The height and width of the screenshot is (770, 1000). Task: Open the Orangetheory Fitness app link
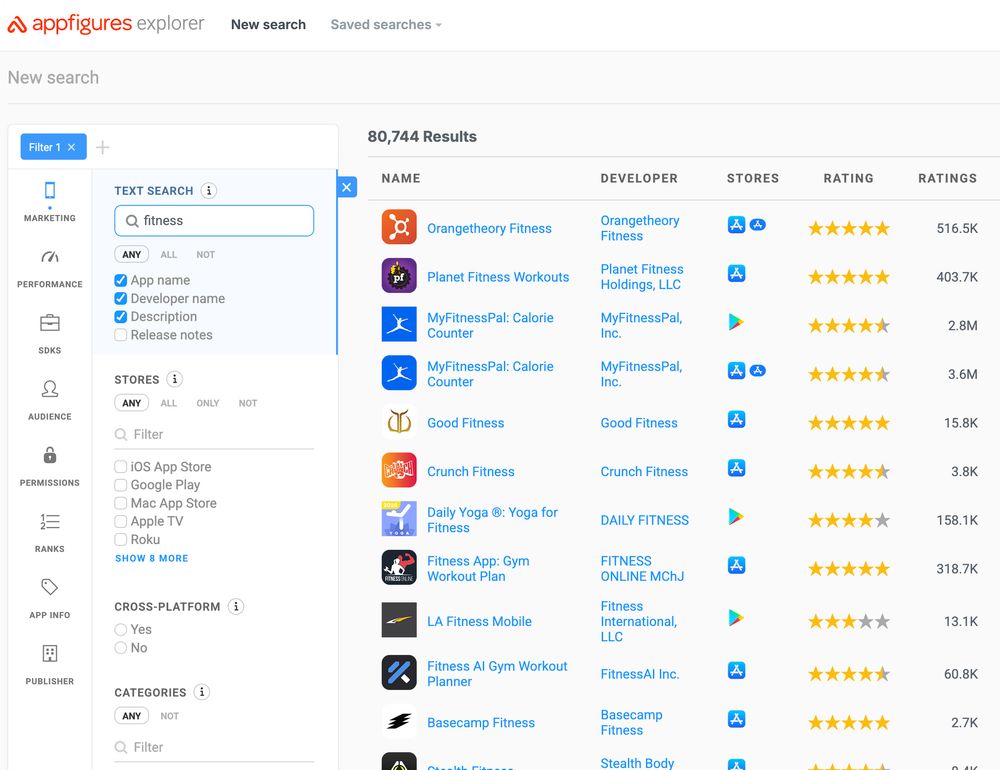(489, 228)
